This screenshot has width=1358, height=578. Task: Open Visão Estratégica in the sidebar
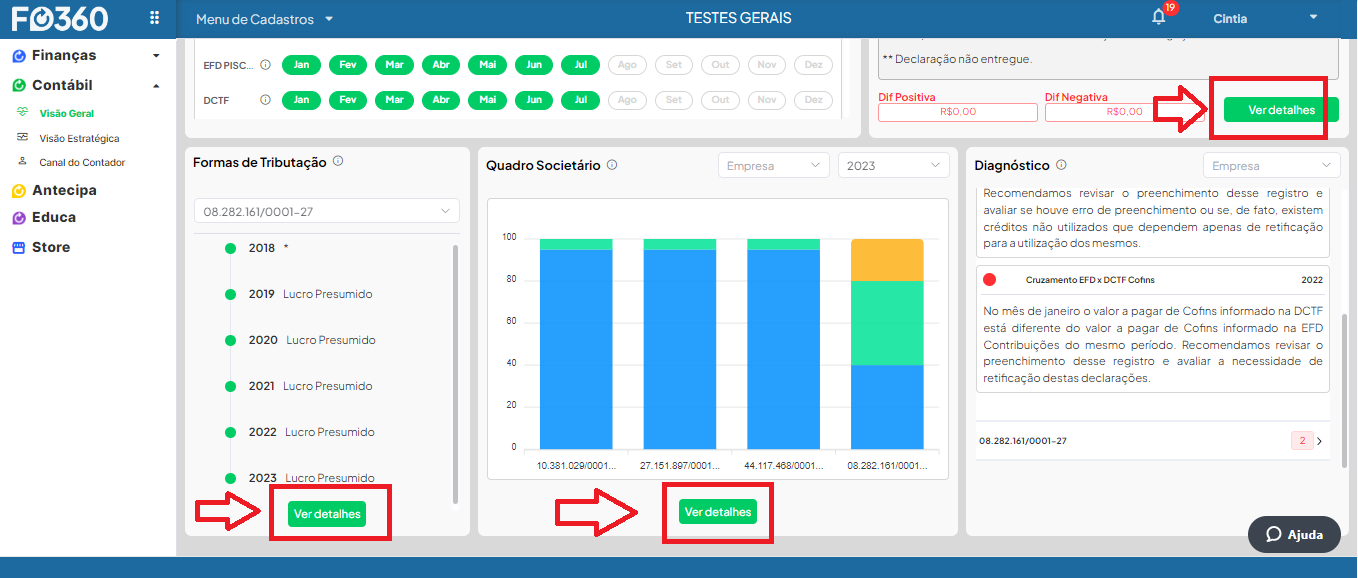pos(79,138)
